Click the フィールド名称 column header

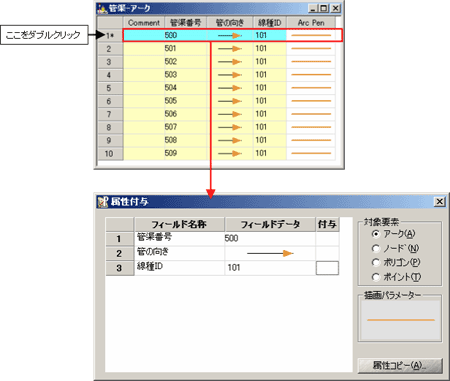(179, 224)
